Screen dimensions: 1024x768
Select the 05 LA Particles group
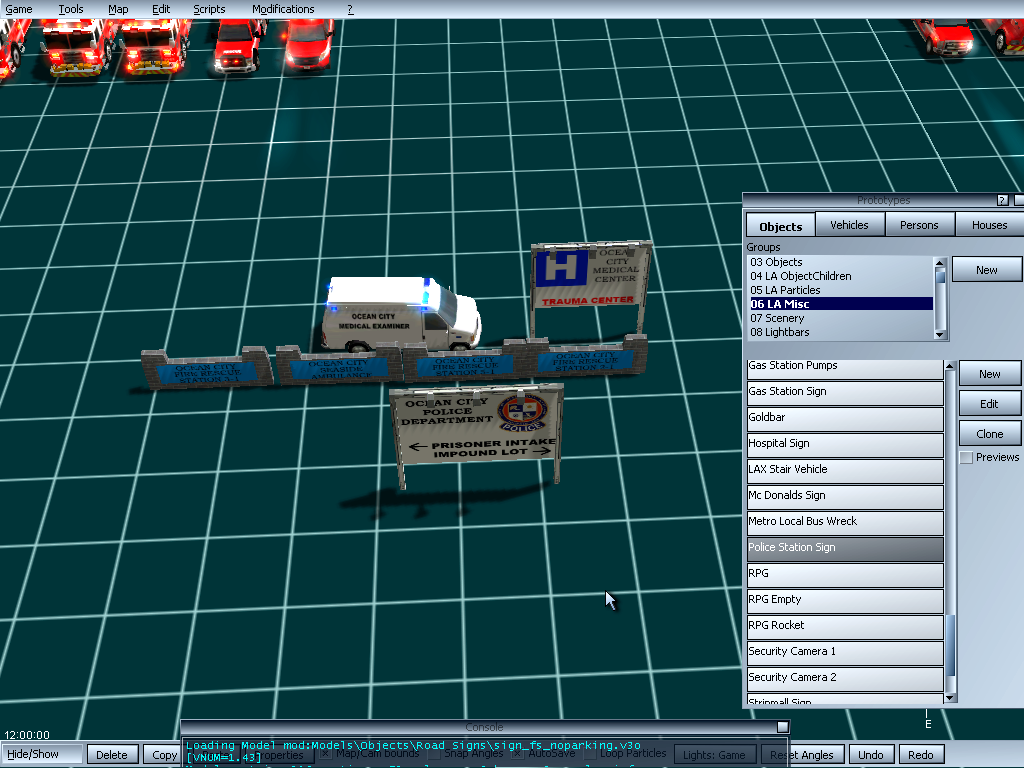click(841, 290)
